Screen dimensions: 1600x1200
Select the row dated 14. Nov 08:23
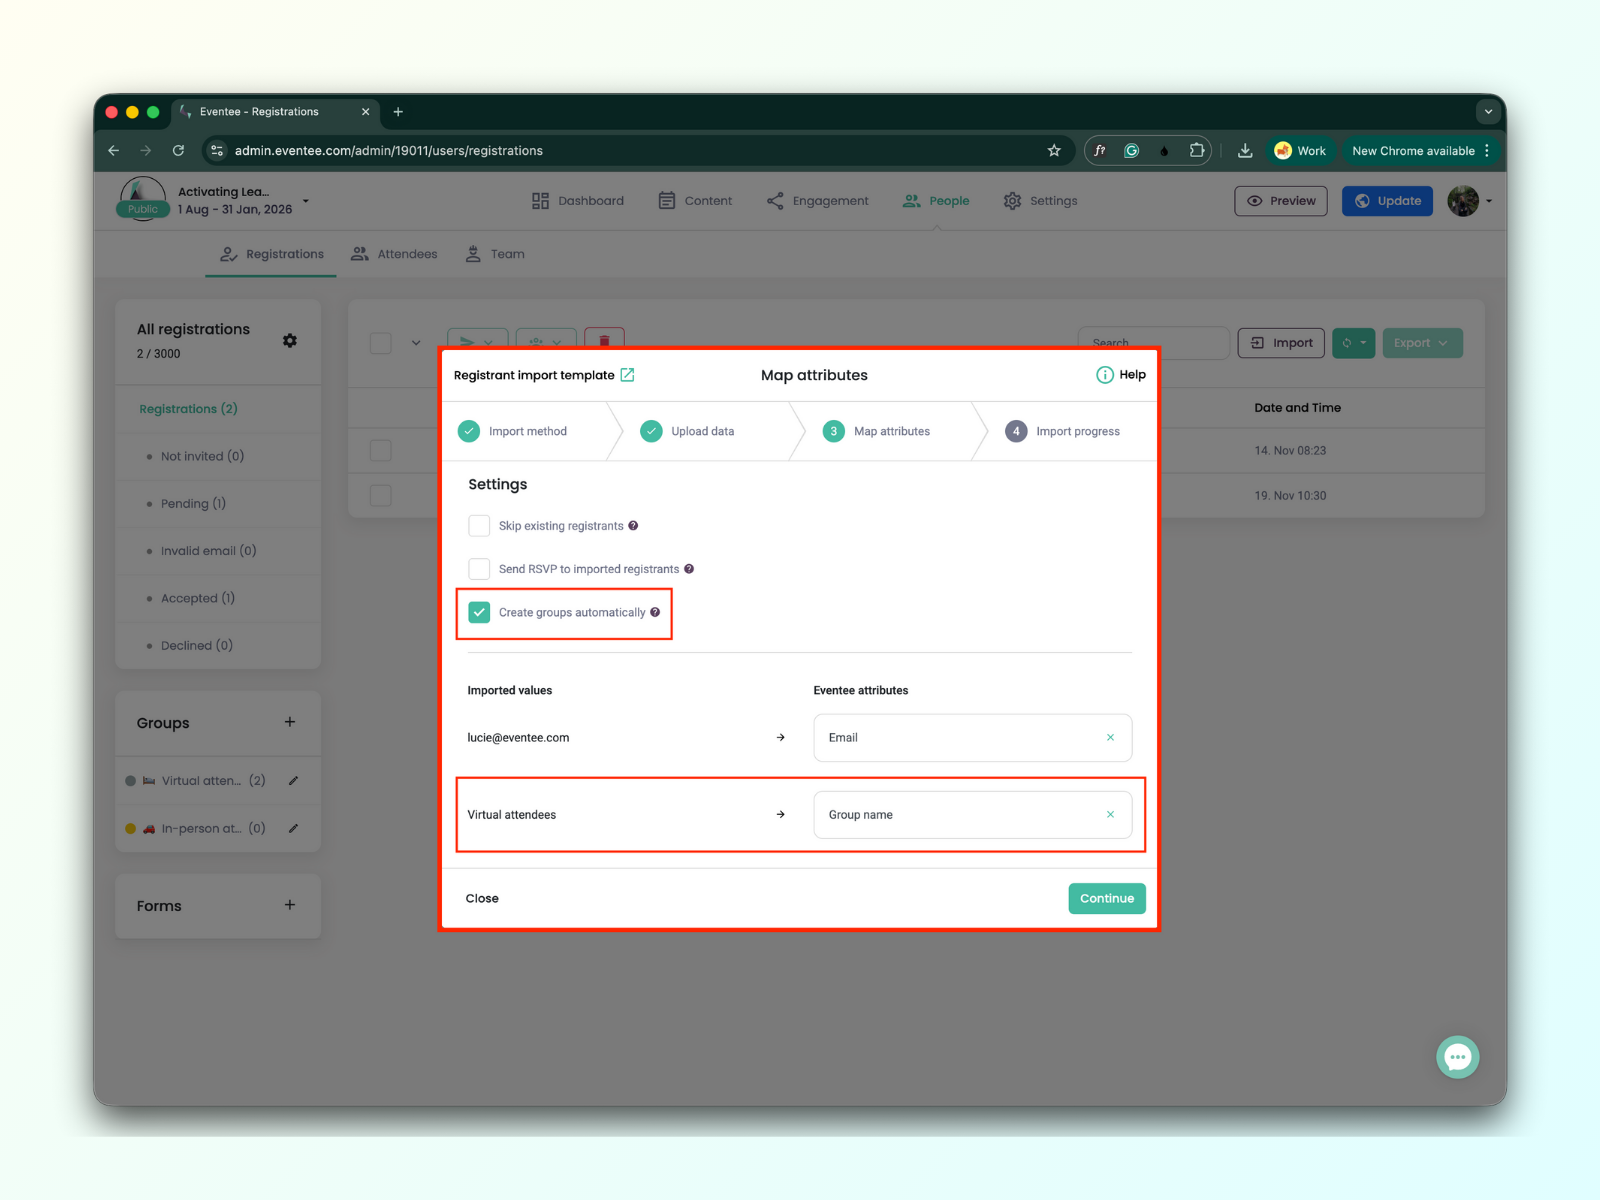point(381,450)
